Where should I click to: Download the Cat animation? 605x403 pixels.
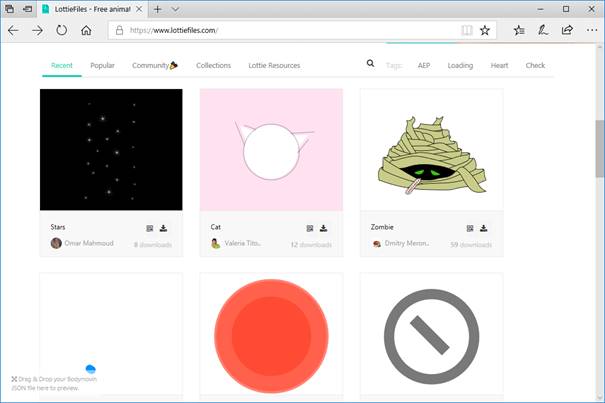(324, 228)
